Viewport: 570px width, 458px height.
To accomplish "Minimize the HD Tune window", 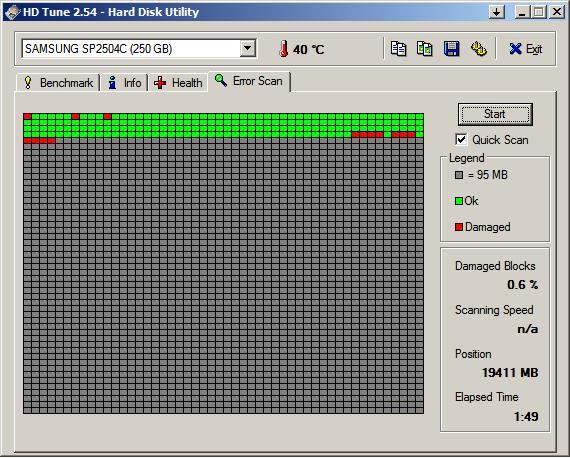I will [x=522, y=12].
